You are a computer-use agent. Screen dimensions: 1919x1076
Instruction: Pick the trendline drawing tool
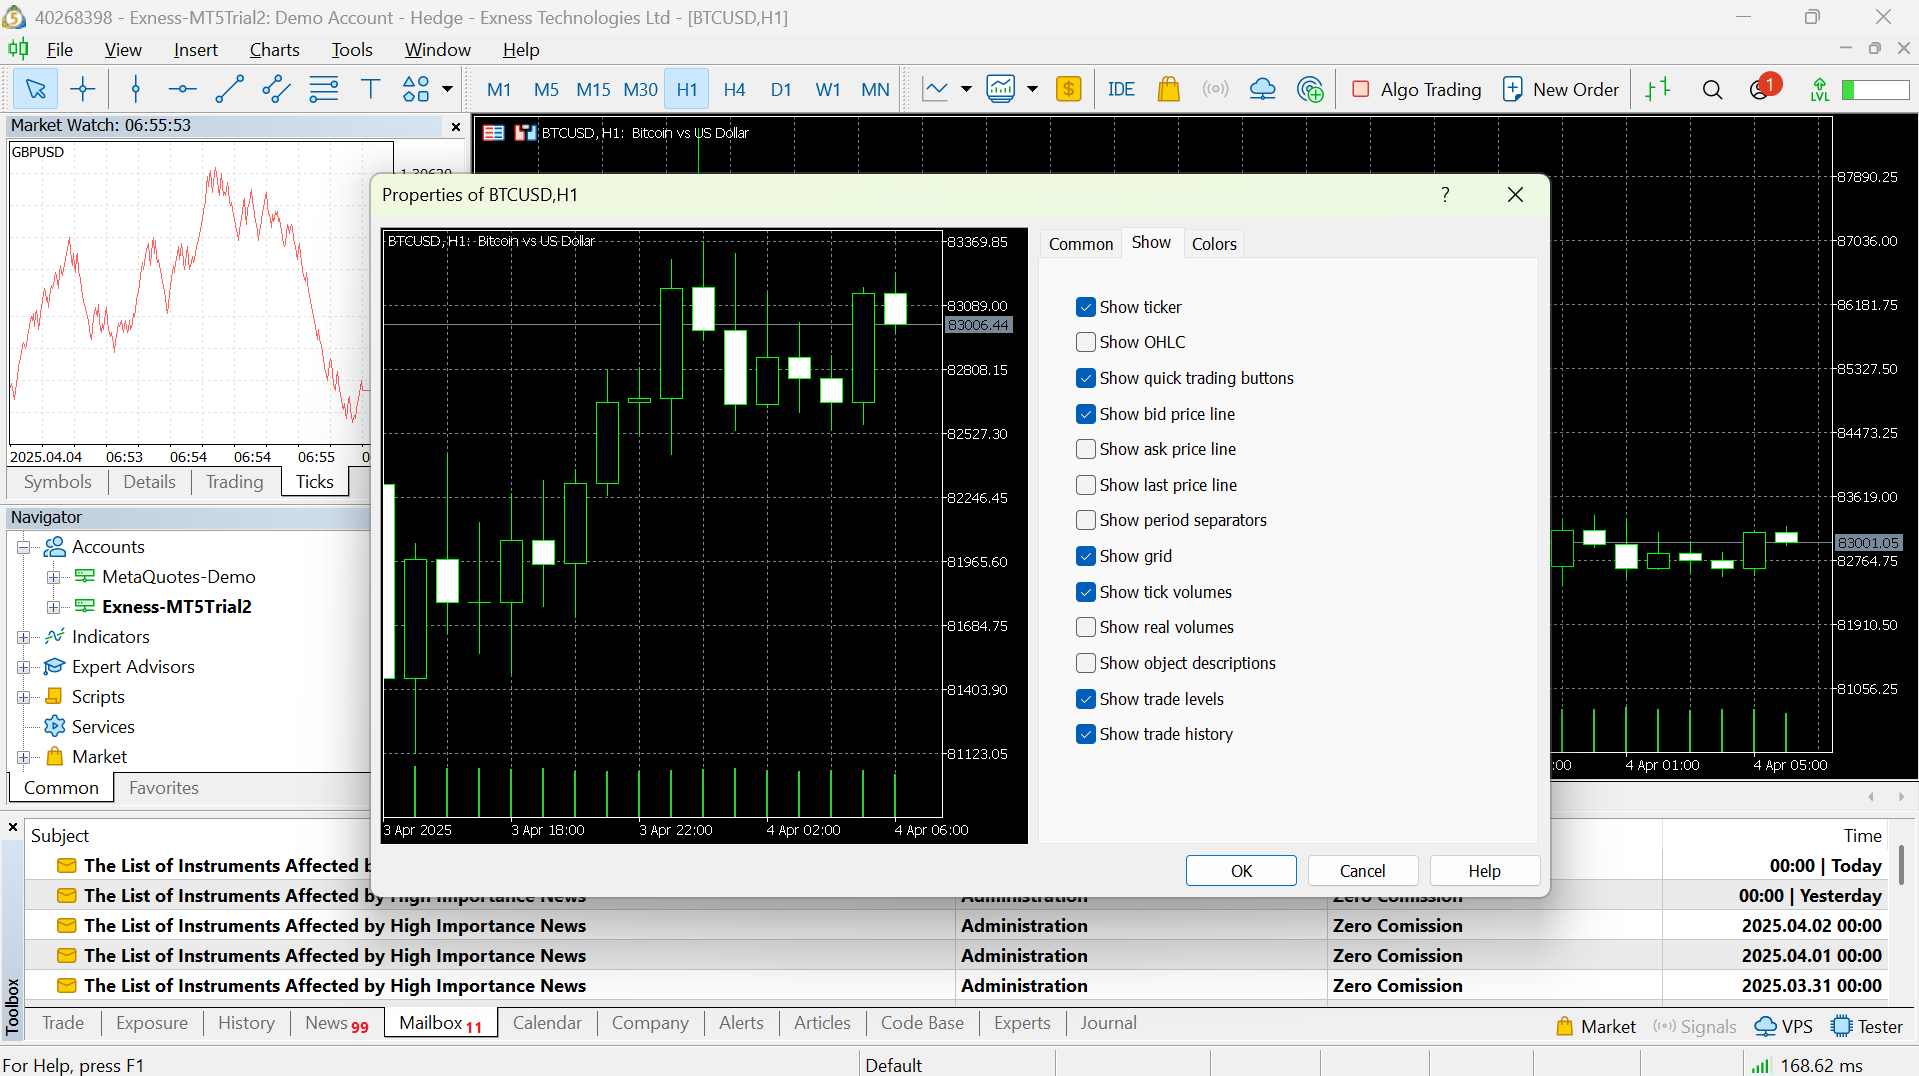click(229, 90)
